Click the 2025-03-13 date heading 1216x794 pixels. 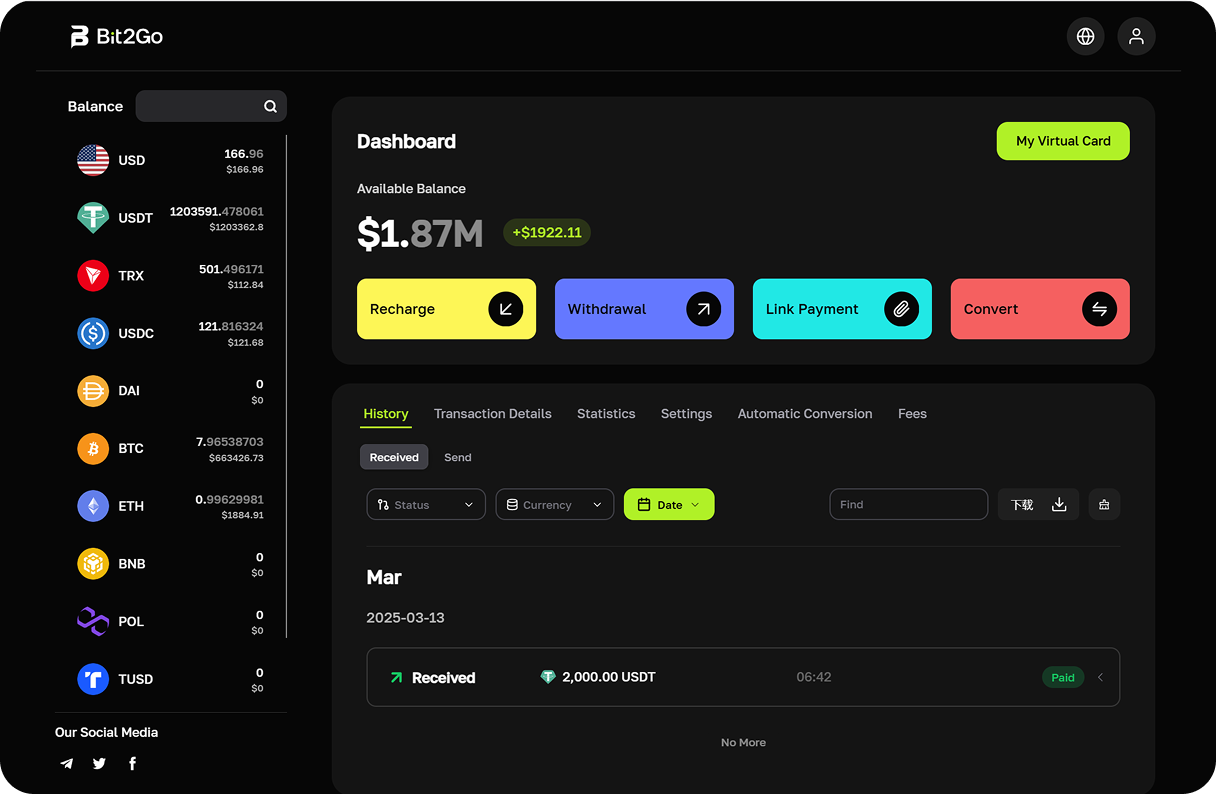click(x=405, y=617)
